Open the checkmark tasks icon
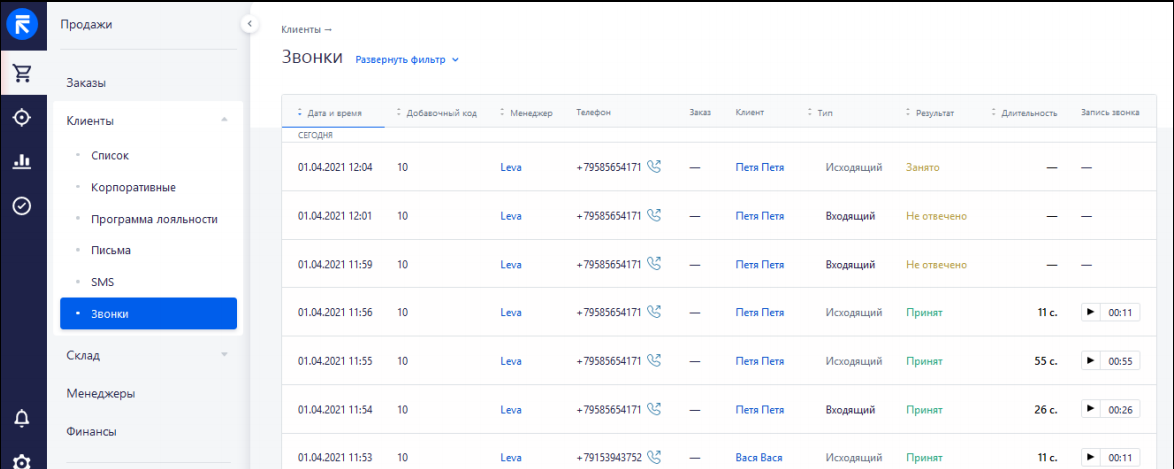 coord(22,205)
